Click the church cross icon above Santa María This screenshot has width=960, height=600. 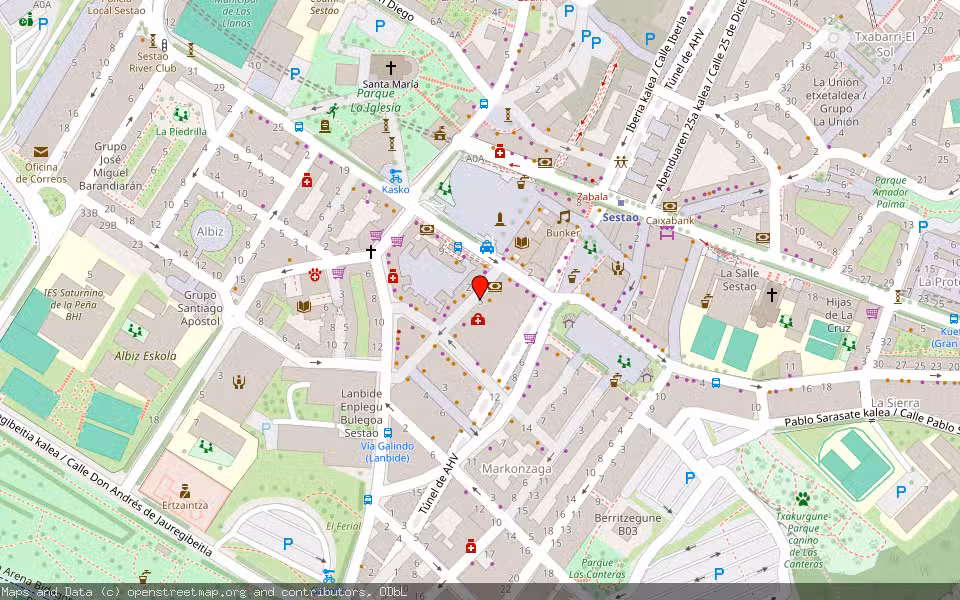coord(391,67)
